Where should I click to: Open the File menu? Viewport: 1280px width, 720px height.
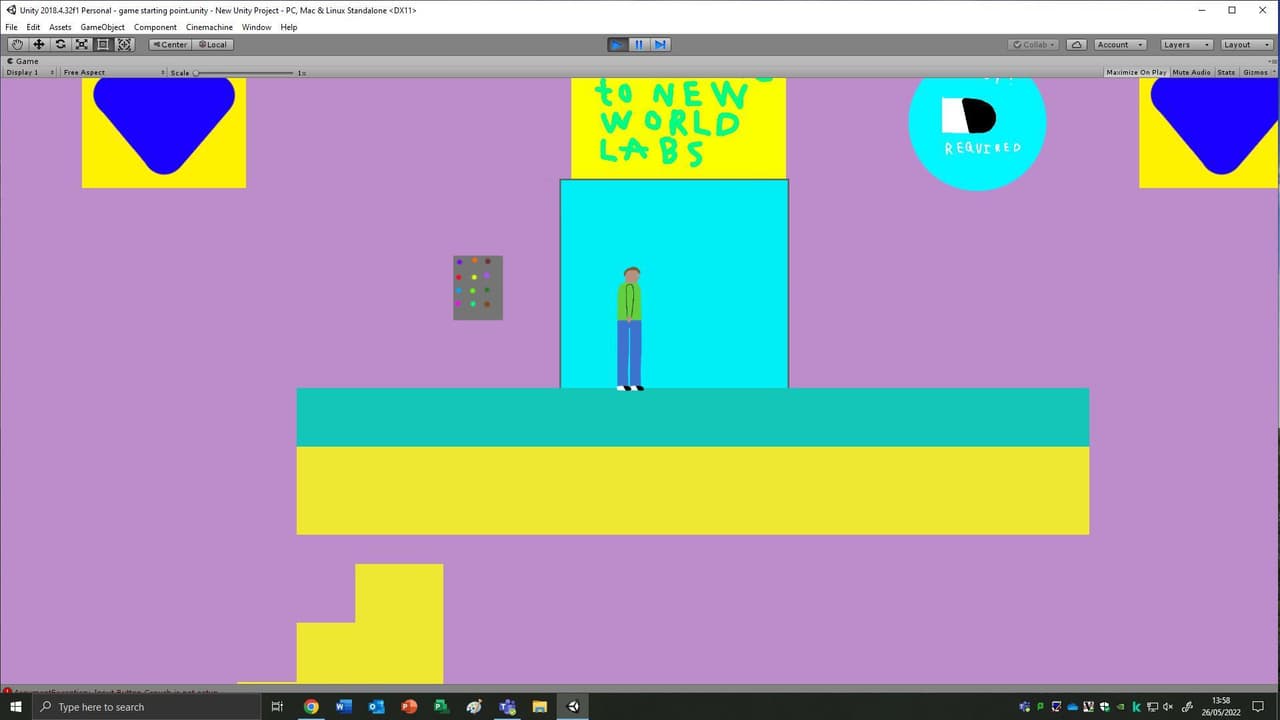[x=12, y=27]
